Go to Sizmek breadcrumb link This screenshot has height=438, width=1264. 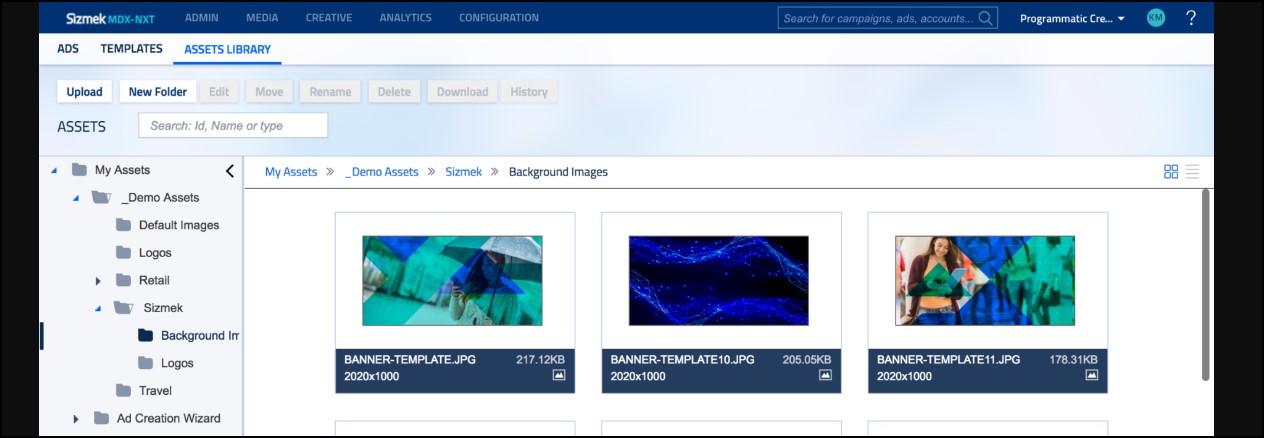click(x=464, y=172)
